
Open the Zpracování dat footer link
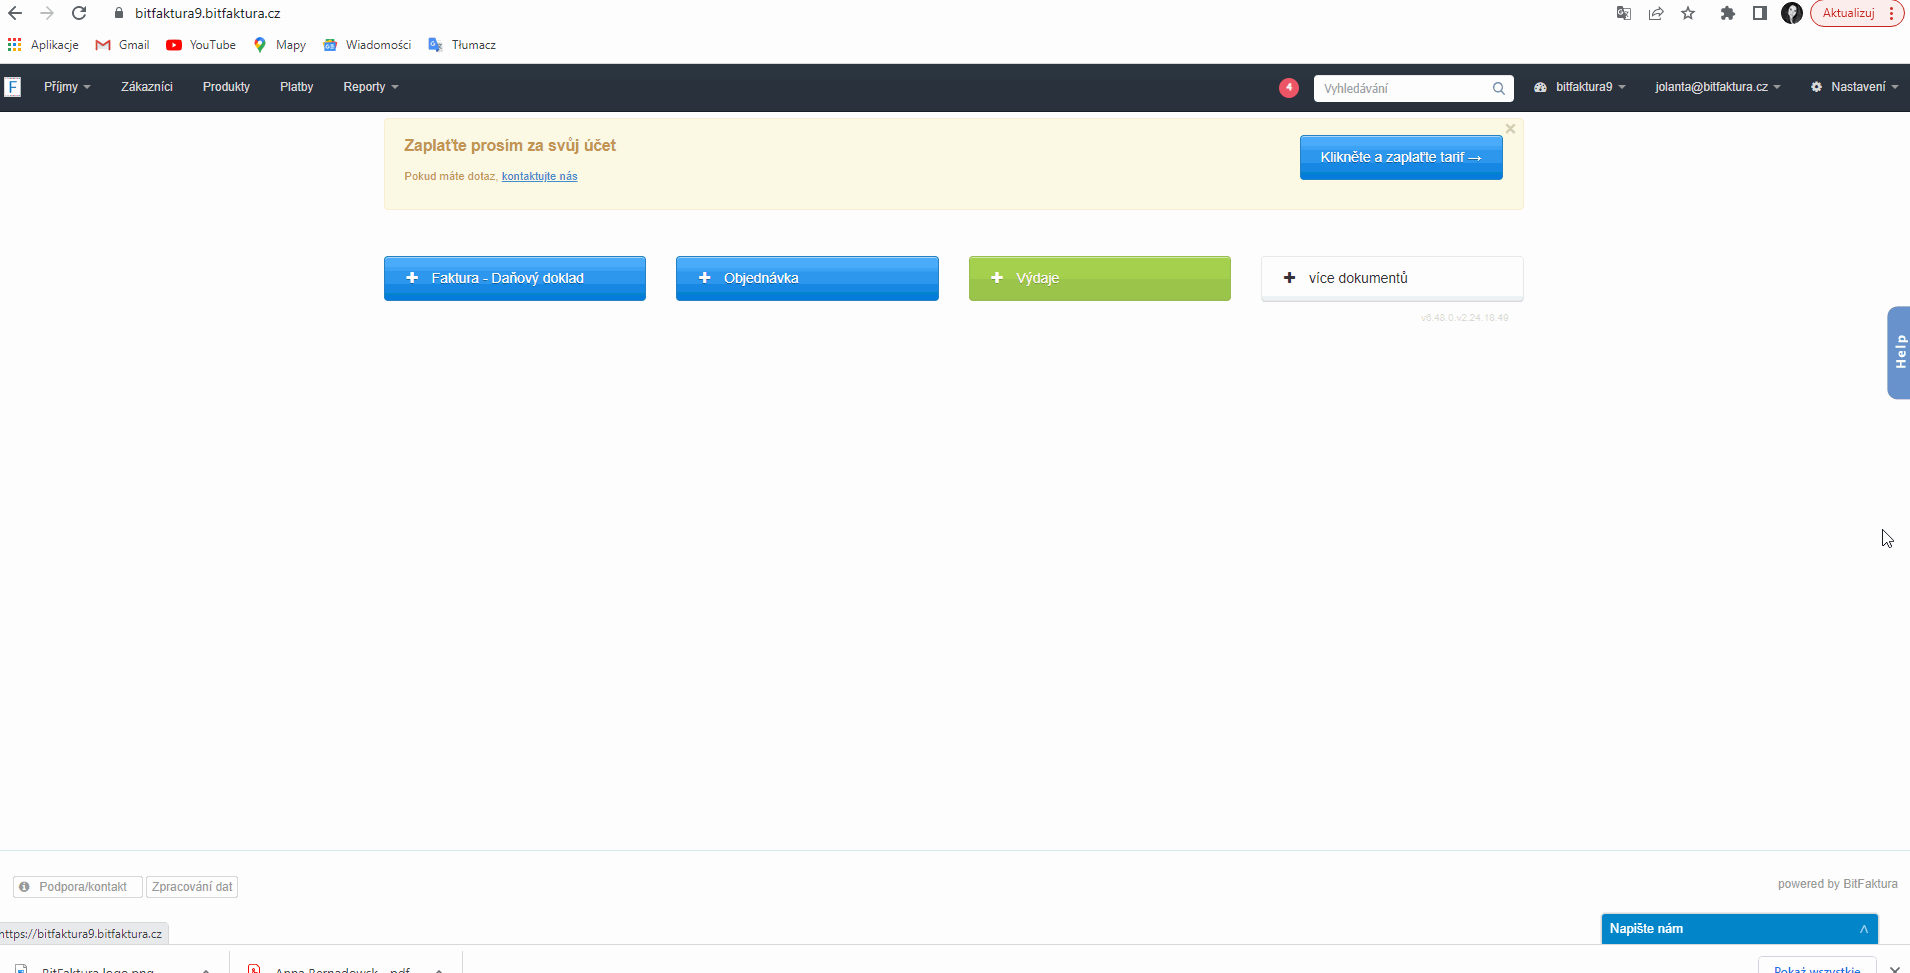coord(192,887)
